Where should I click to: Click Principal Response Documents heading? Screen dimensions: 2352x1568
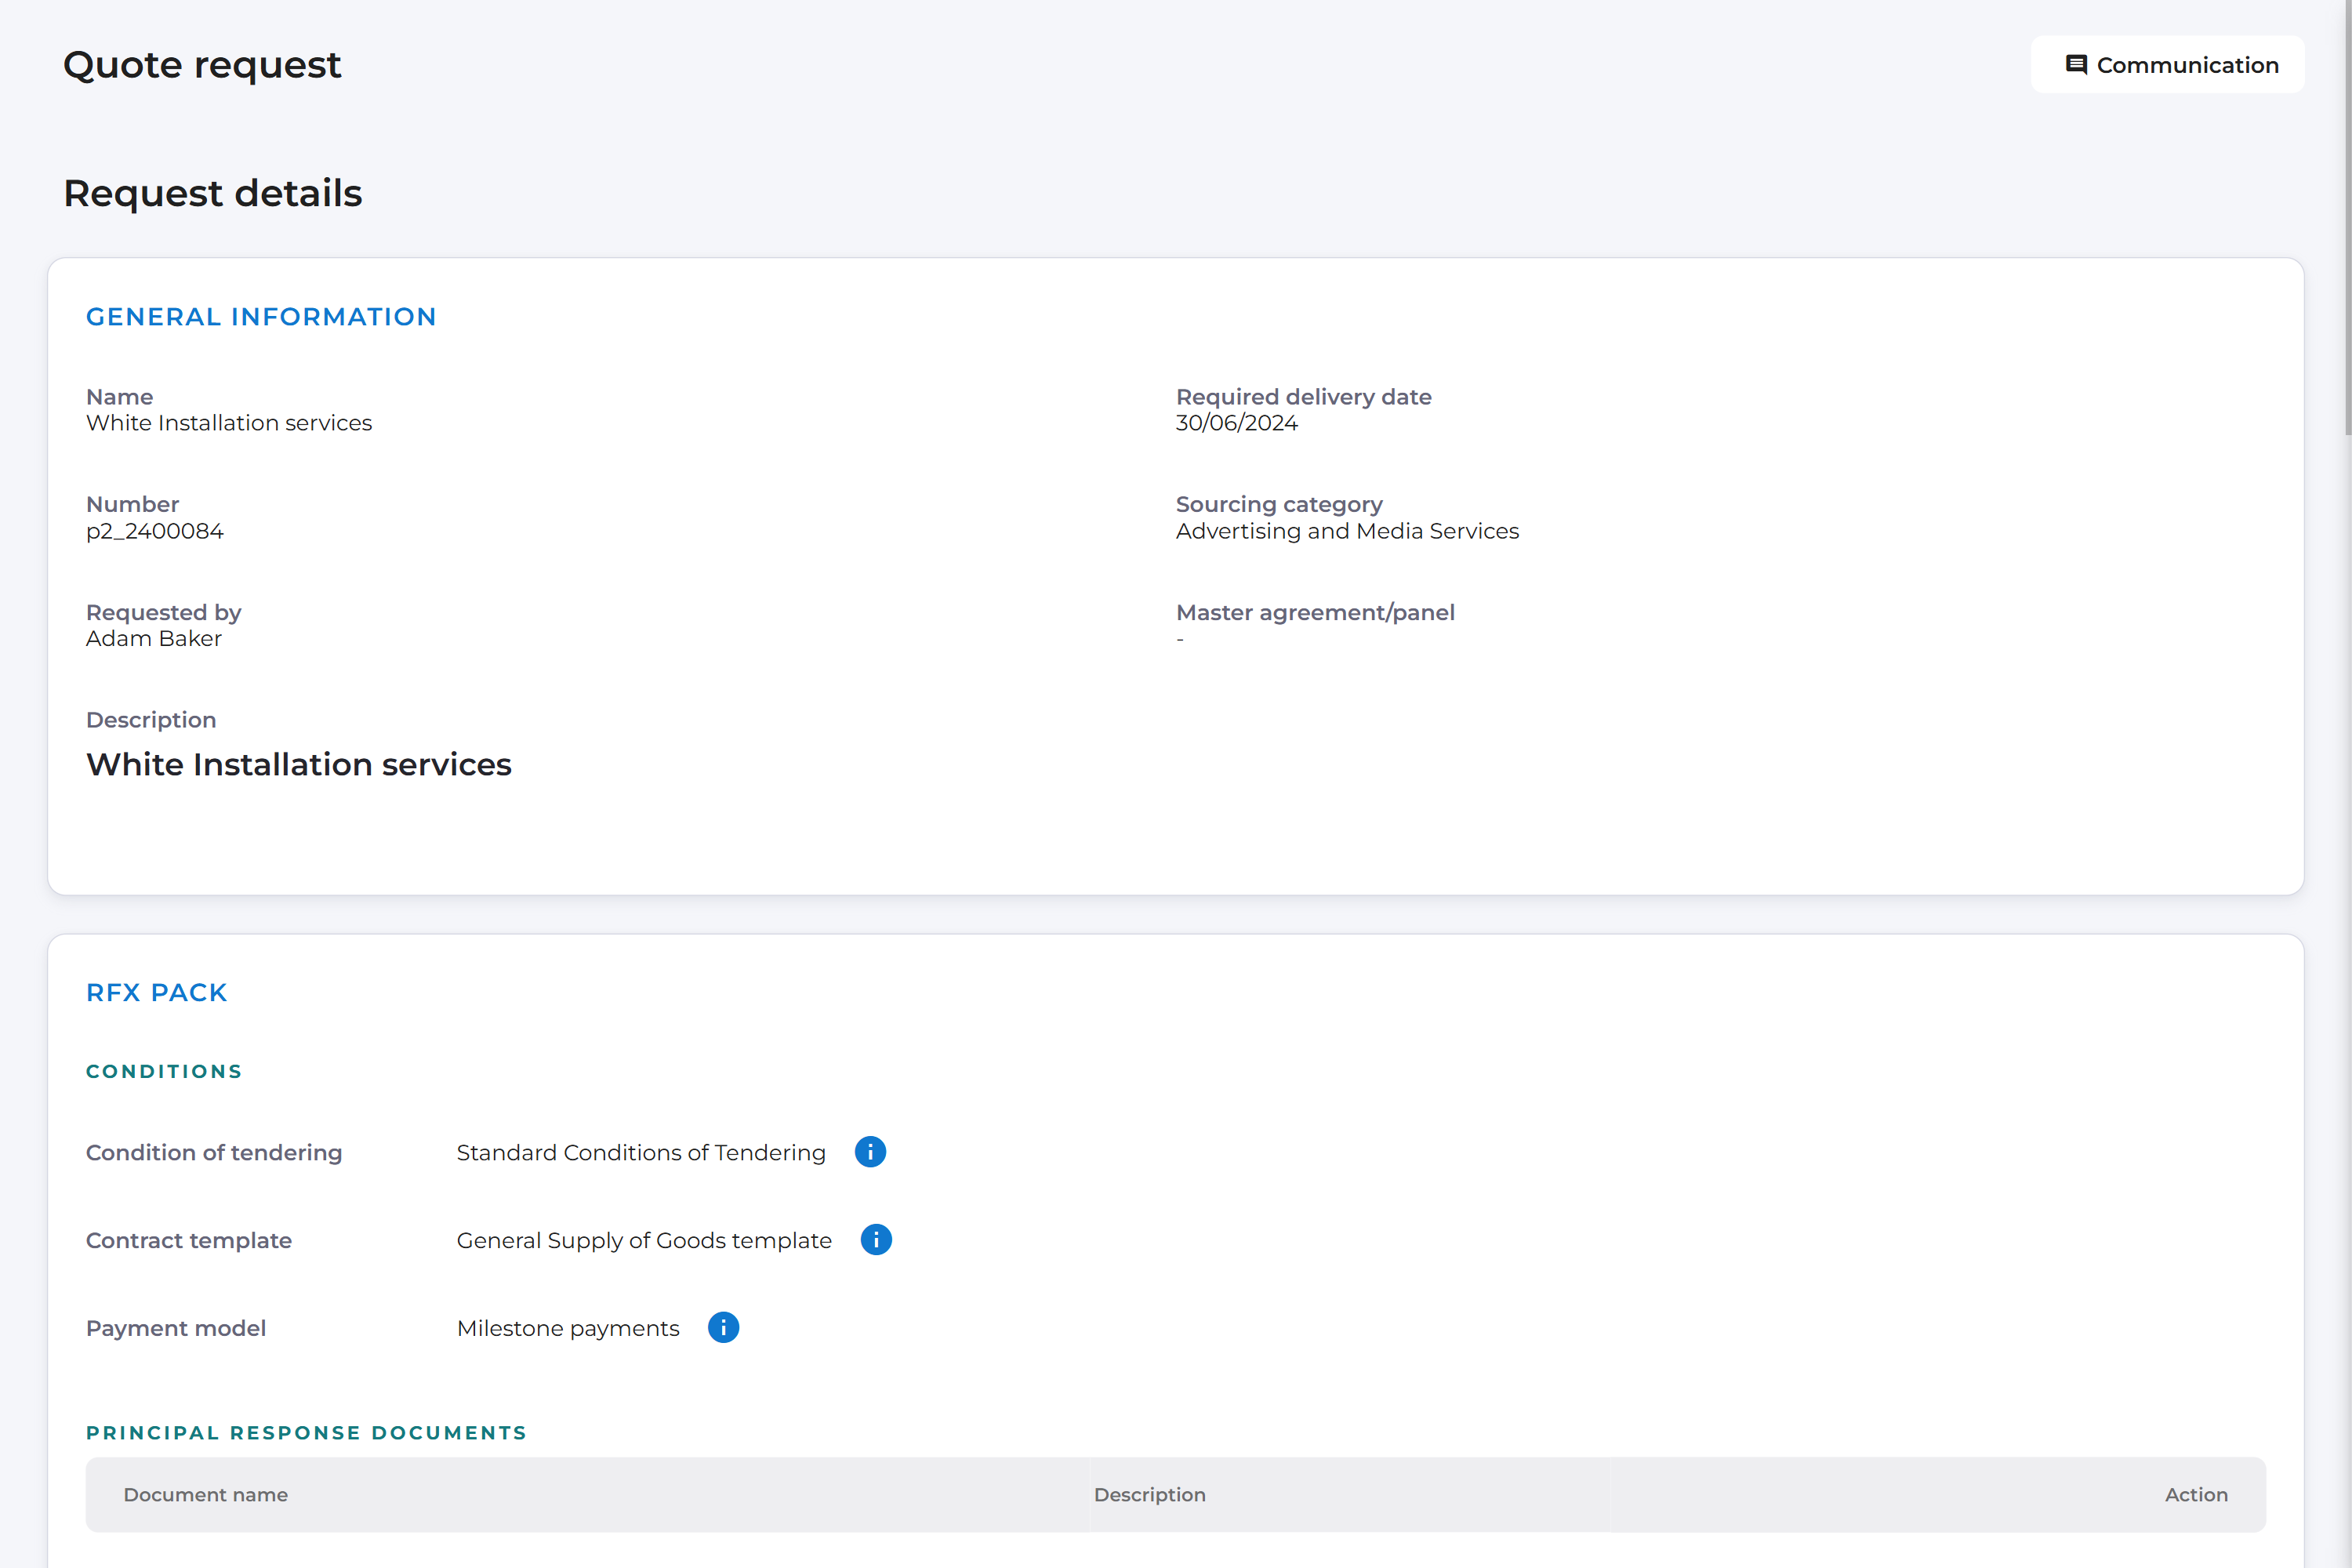coord(306,1433)
